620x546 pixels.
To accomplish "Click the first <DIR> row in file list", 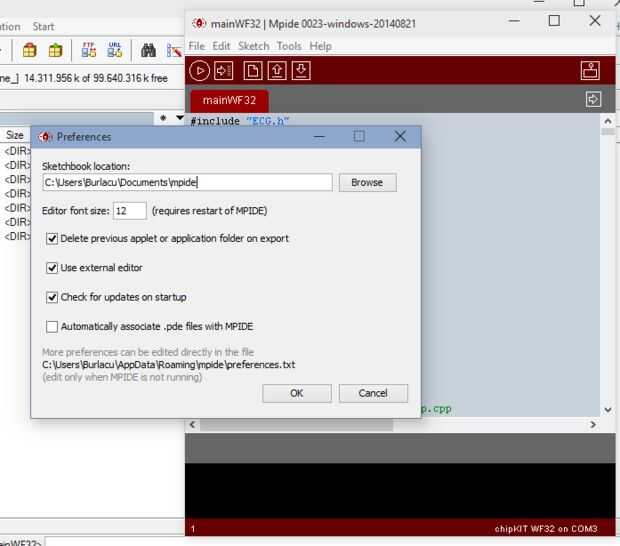I will click(16, 151).
